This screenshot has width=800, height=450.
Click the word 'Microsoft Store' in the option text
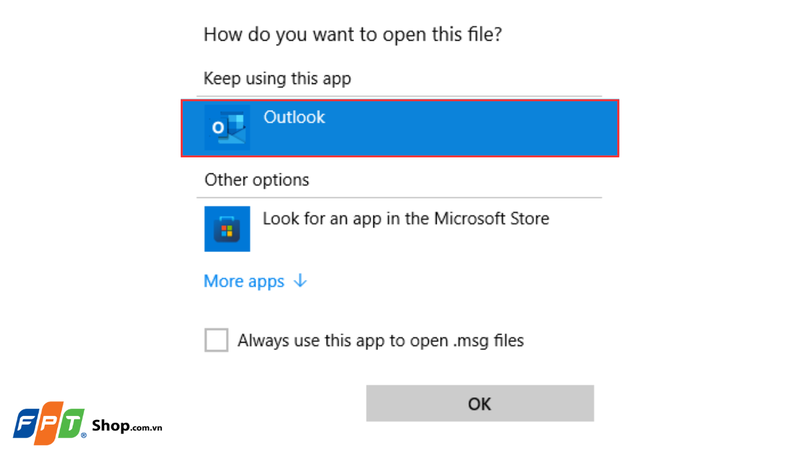click(x=491, y=218)
